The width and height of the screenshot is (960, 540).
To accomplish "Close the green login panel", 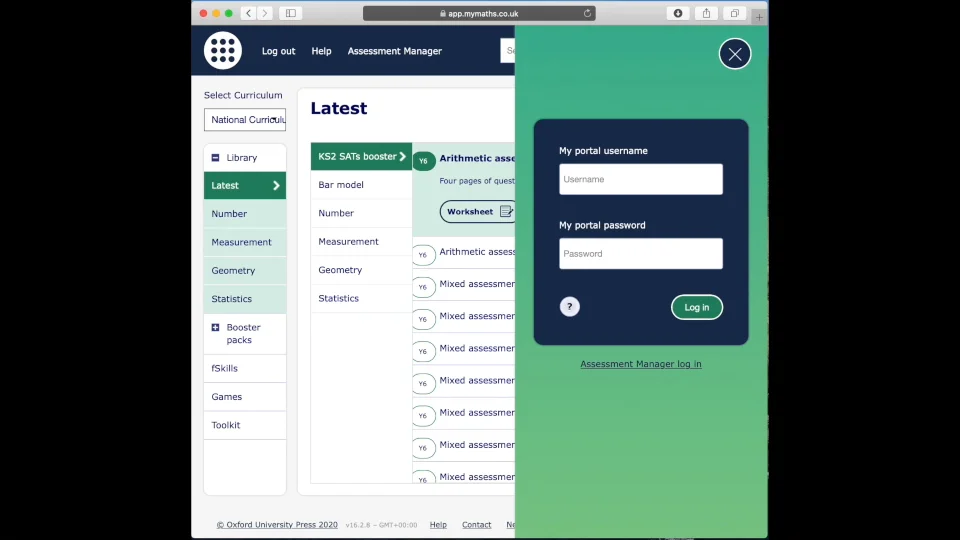I will 735,54.
